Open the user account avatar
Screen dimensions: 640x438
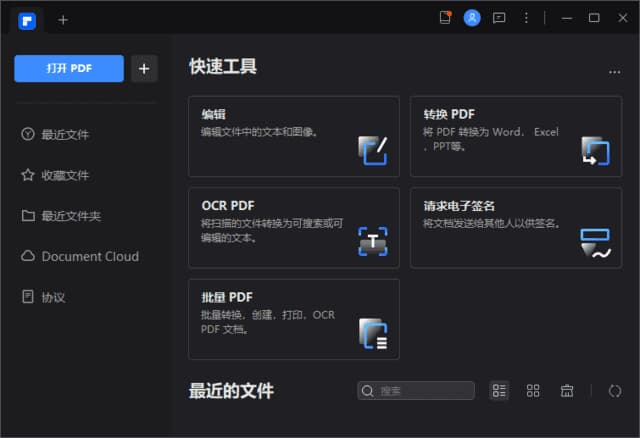[x=472, y=18]
